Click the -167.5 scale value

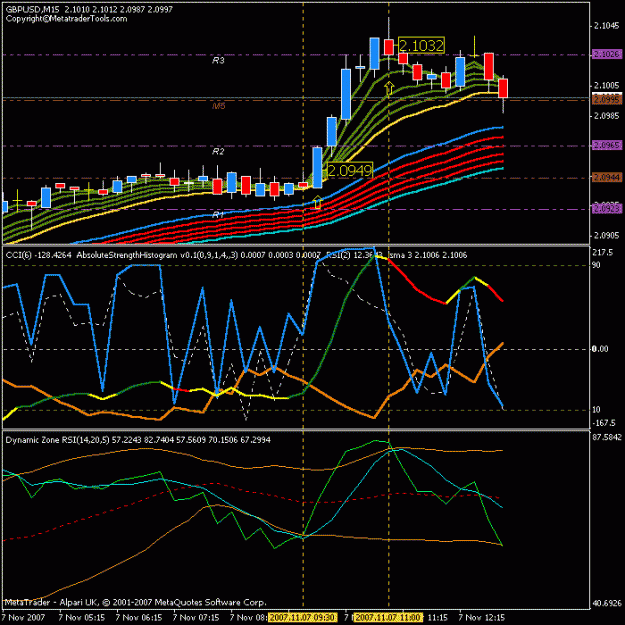(604, 423)
